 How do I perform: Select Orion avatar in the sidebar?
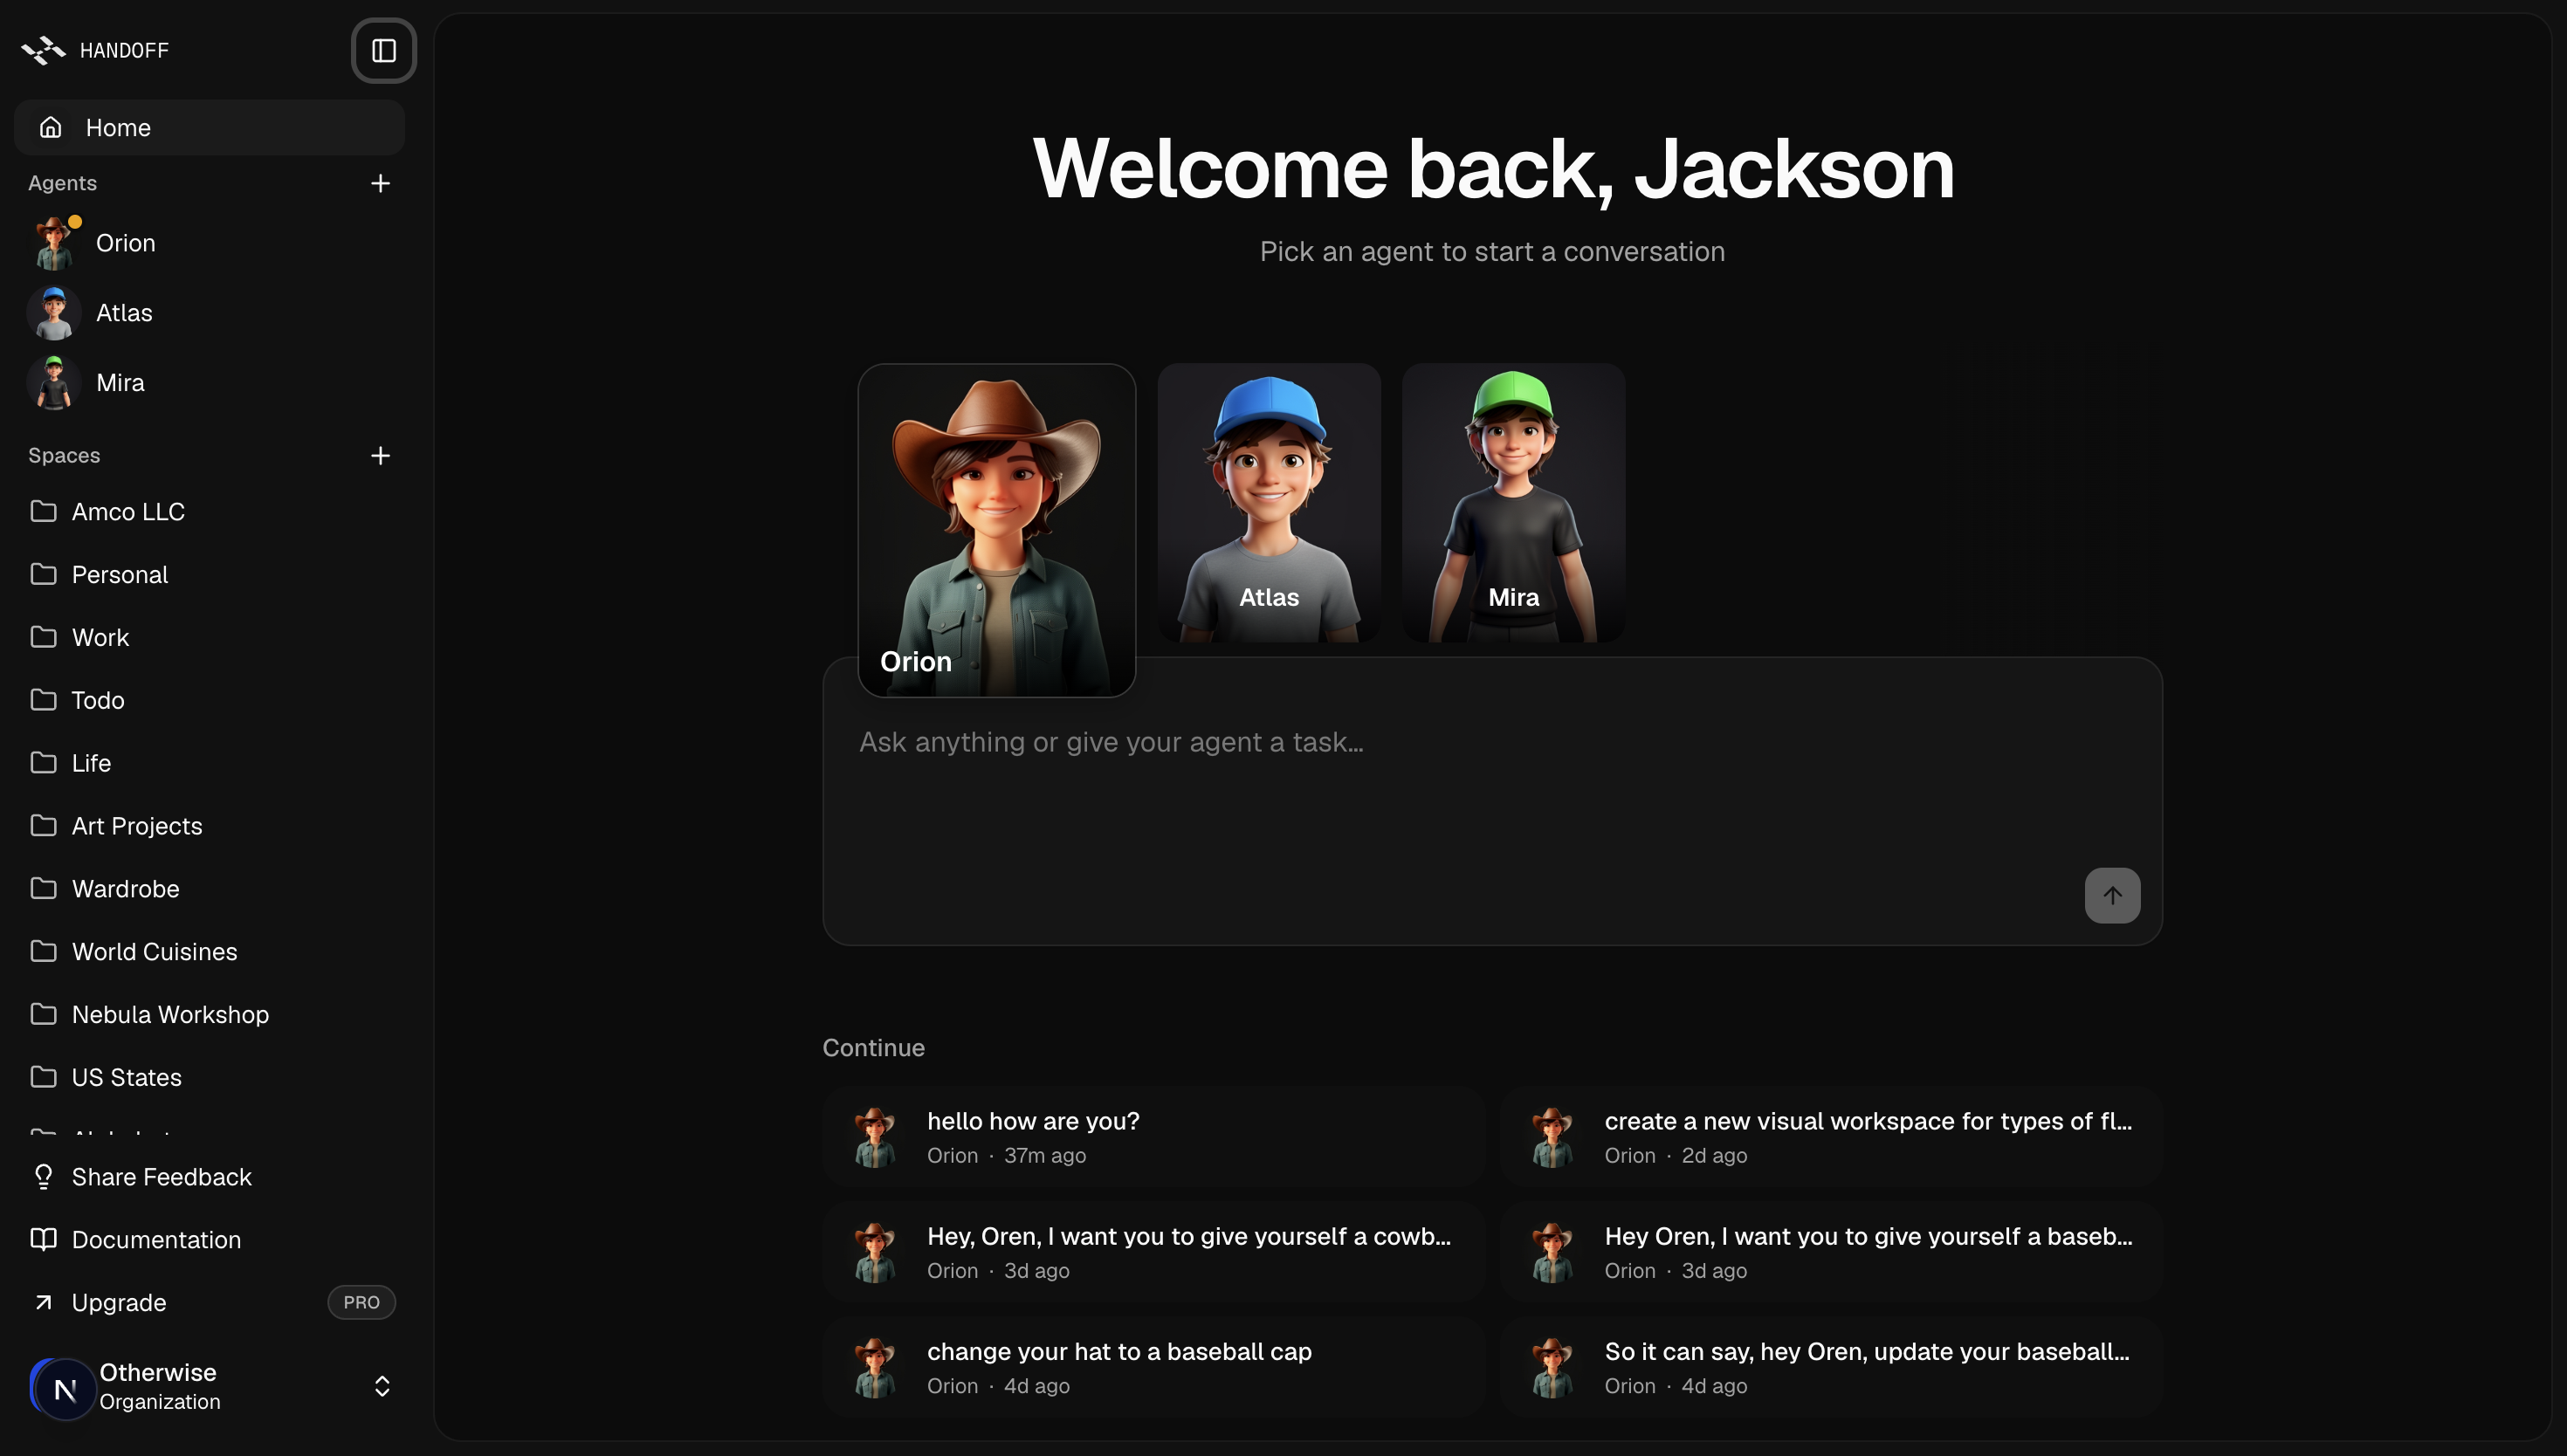54,243
